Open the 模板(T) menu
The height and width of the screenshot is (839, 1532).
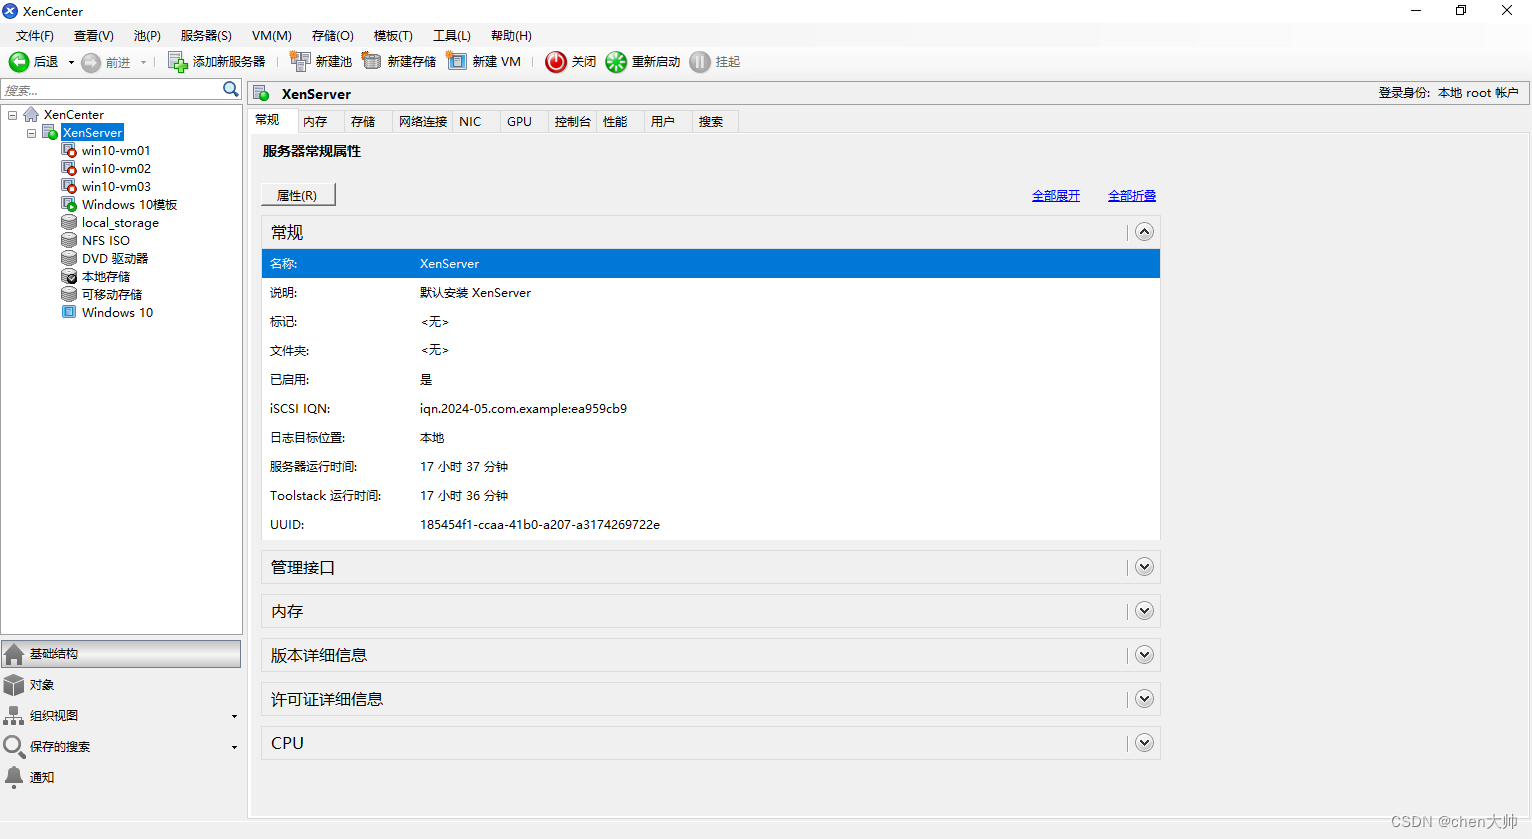click(393, 36)
